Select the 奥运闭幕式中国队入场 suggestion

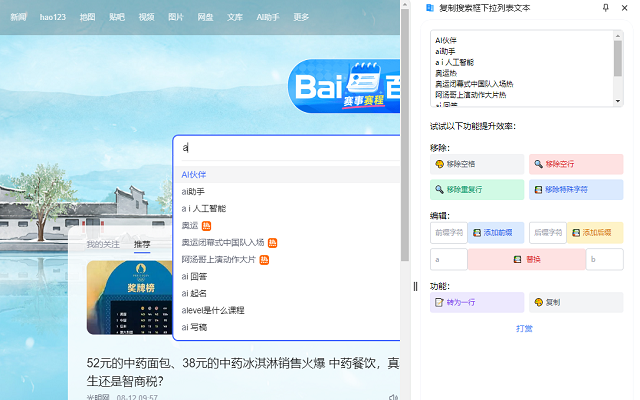pyautogui.click(x=287, y=243)
